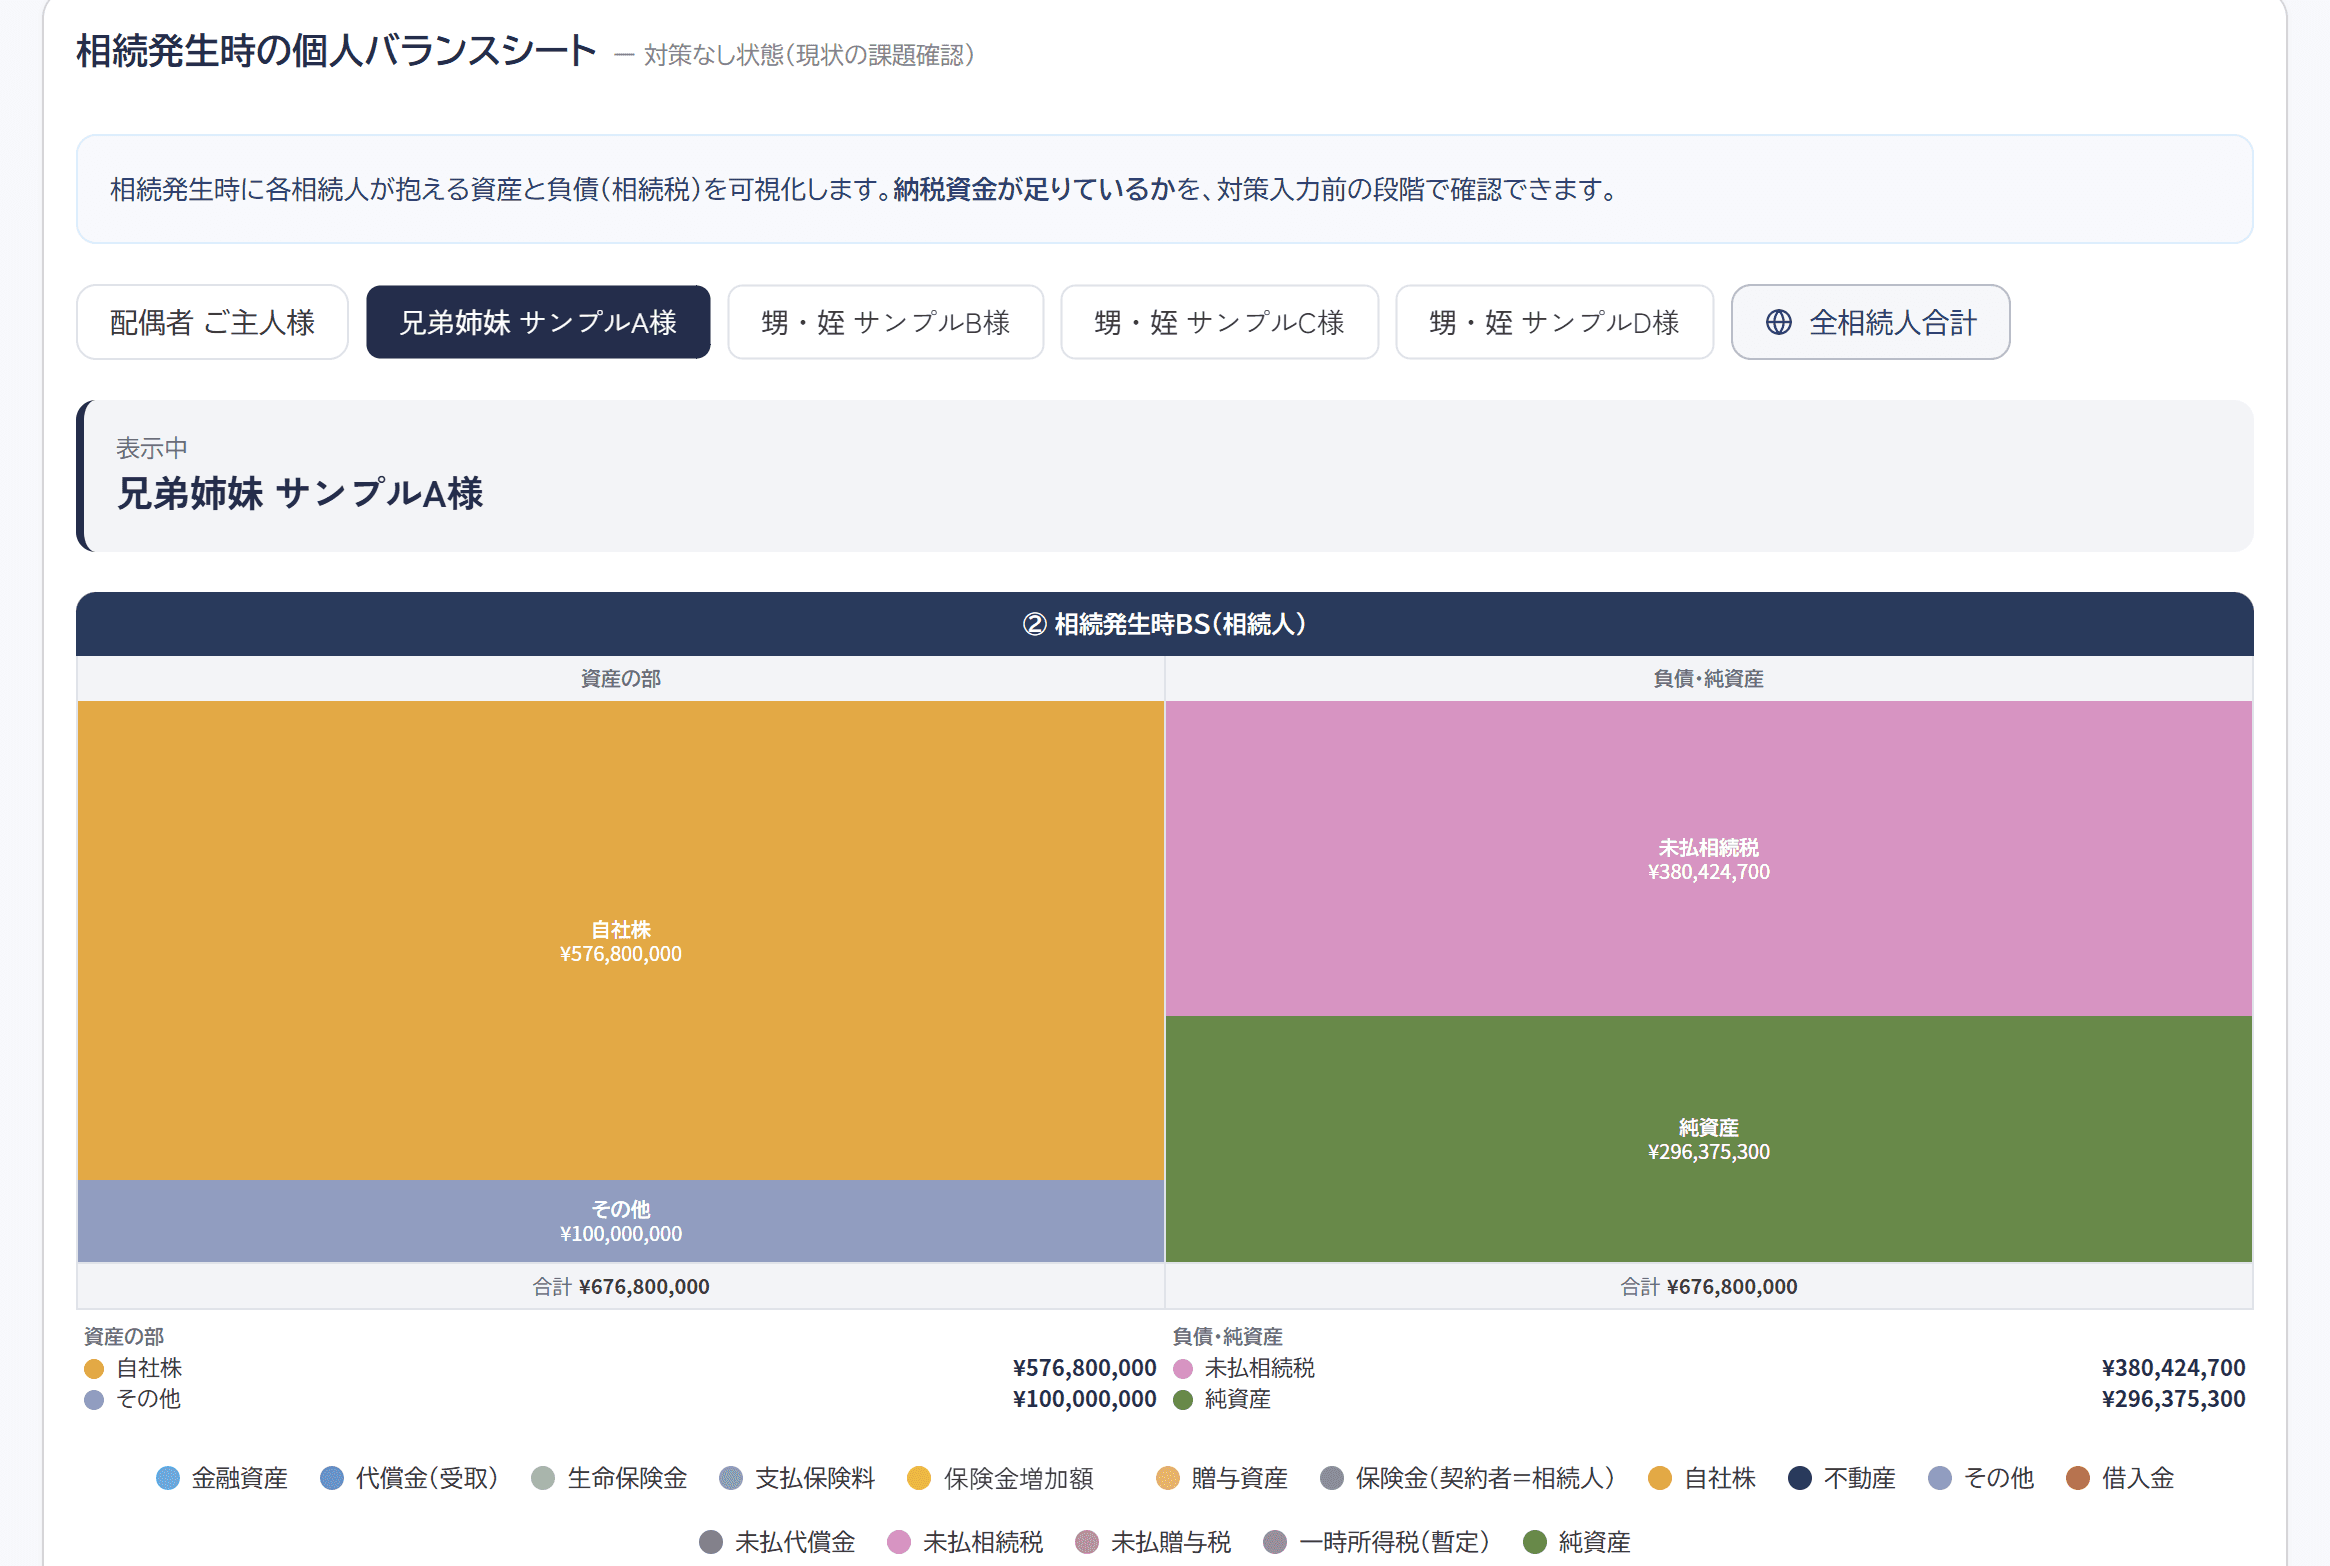Image resolution: width=2330 pixels, height=1566 pixels.
Task: Click the ② 相続発生時BS(相続人) header
Action: click(x=1165, y=624)
